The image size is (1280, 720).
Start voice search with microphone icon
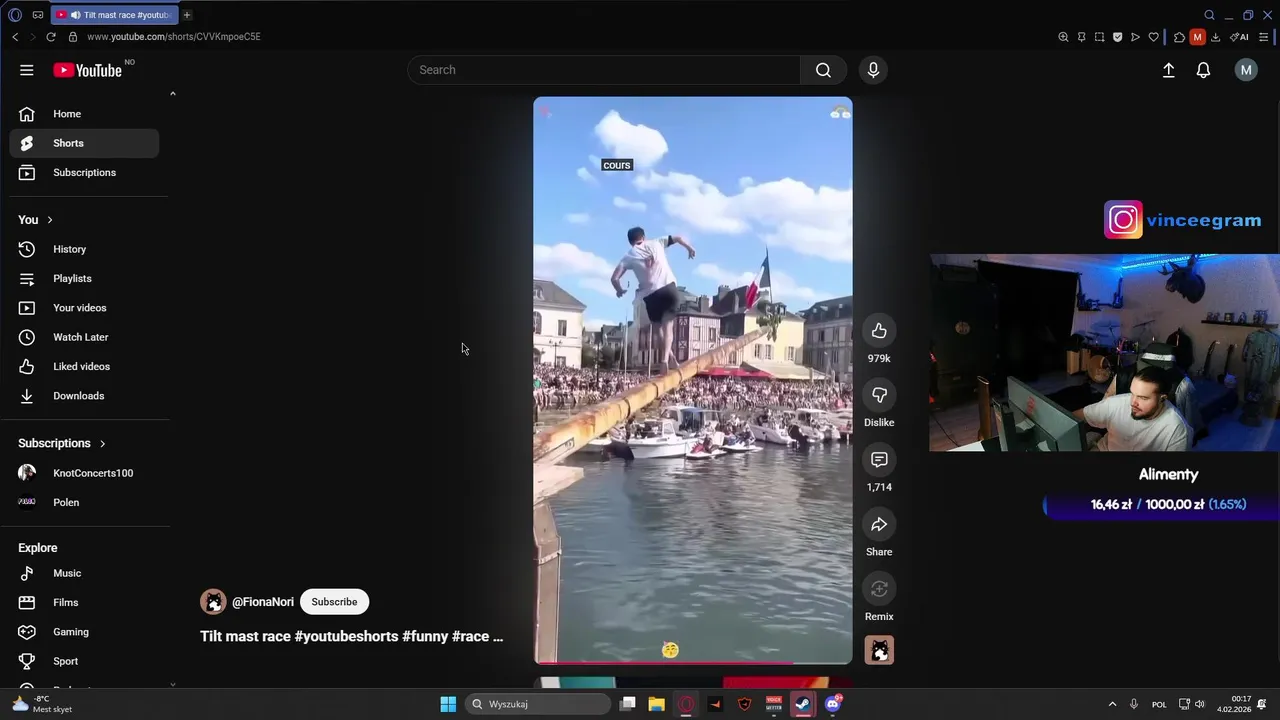tap(873, 70)
